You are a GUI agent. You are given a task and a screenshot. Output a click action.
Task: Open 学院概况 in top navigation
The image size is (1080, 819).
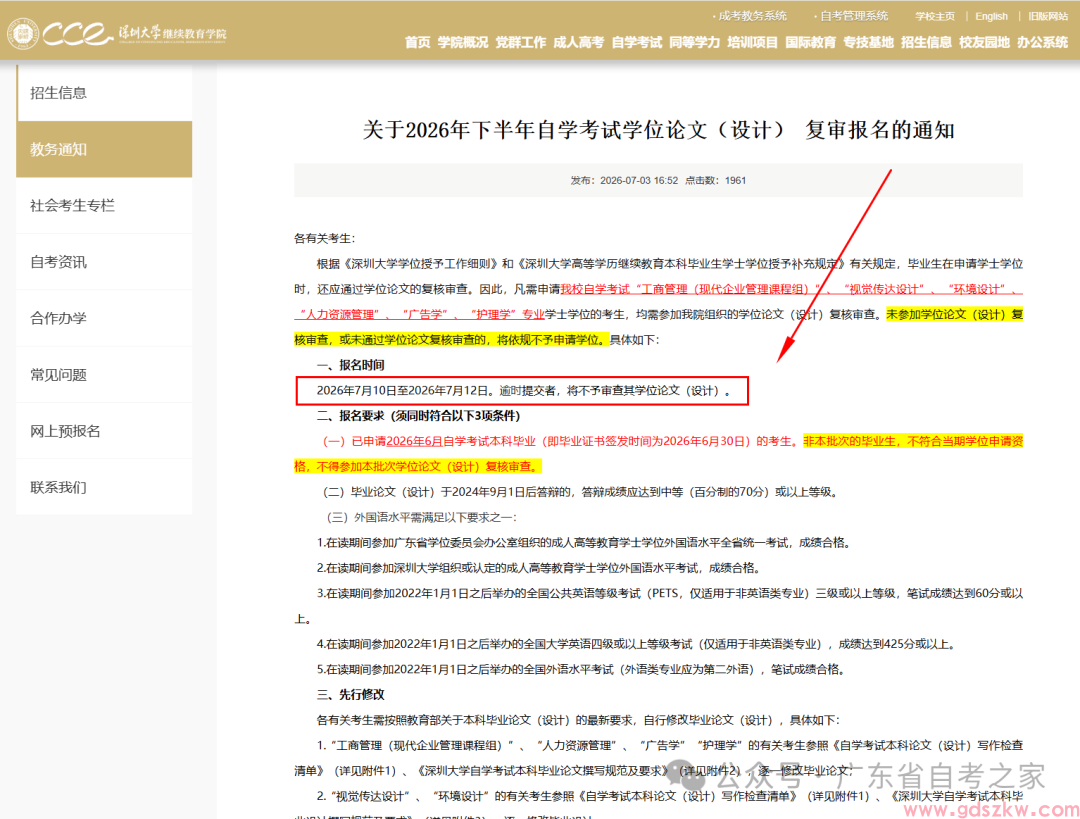[x=463, y=43]
